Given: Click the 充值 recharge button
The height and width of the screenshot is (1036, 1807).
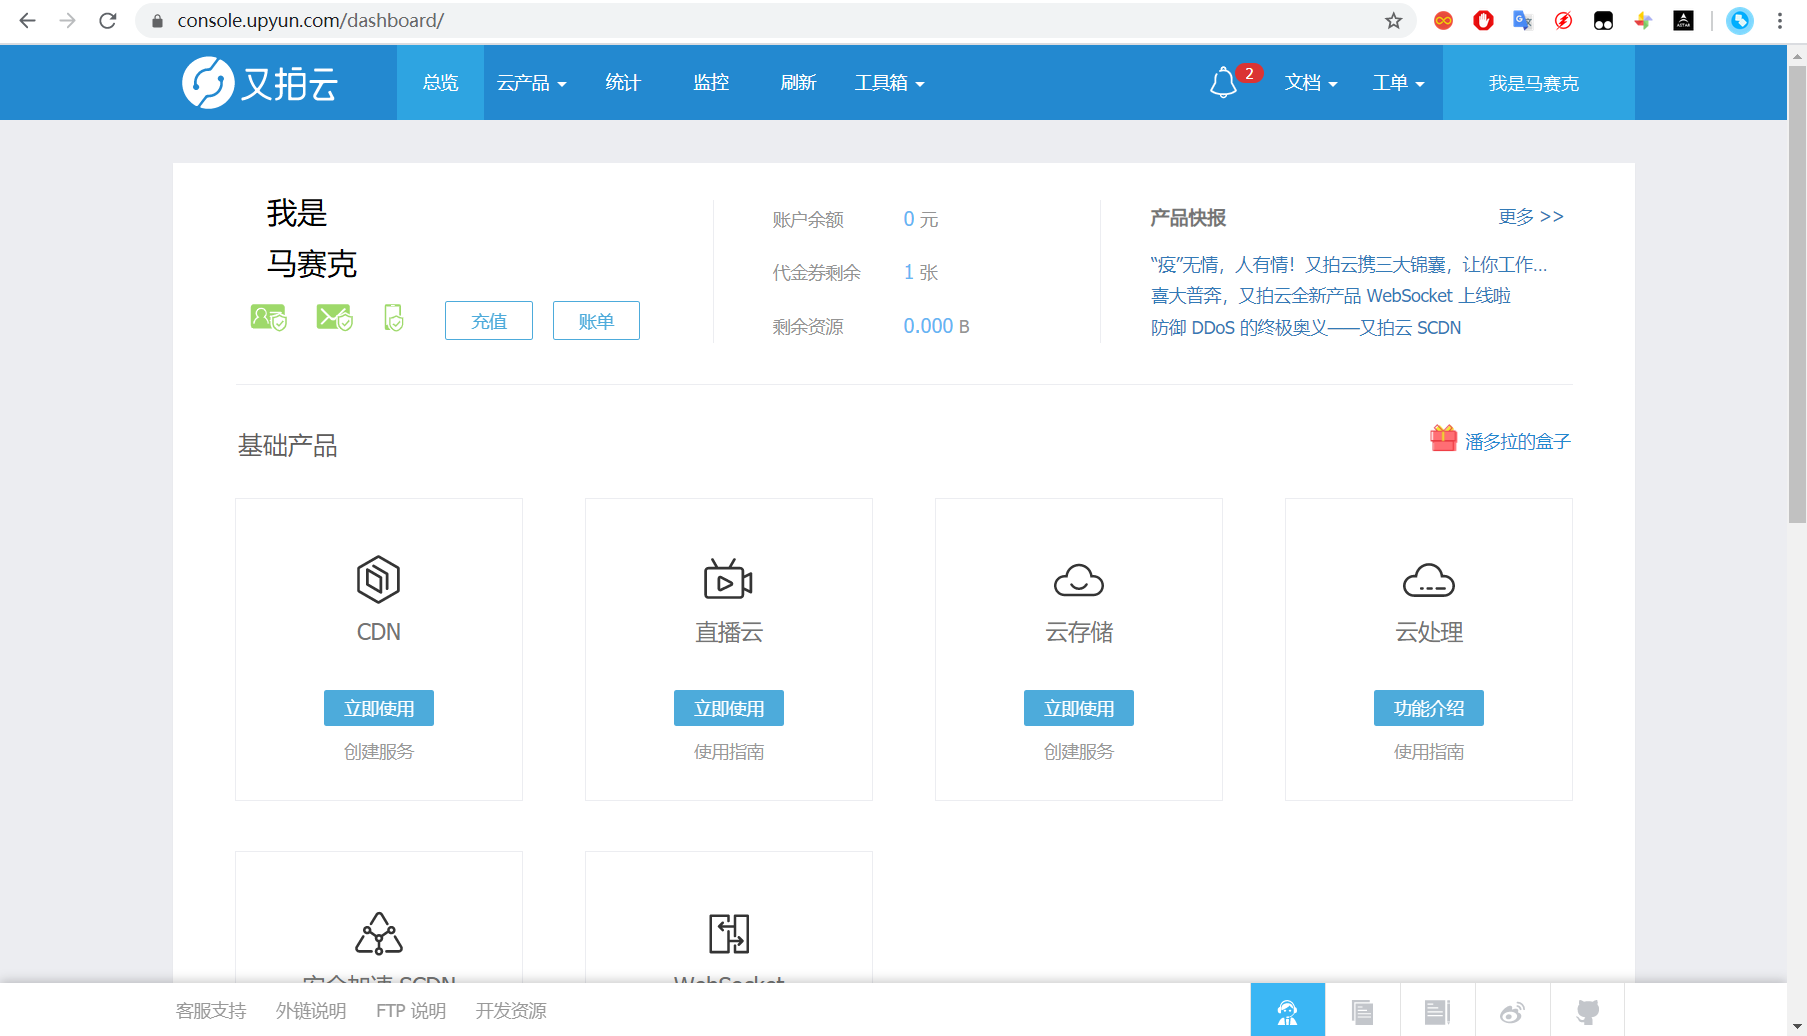Looking at the screenshot, I should (x=489, y=321).
